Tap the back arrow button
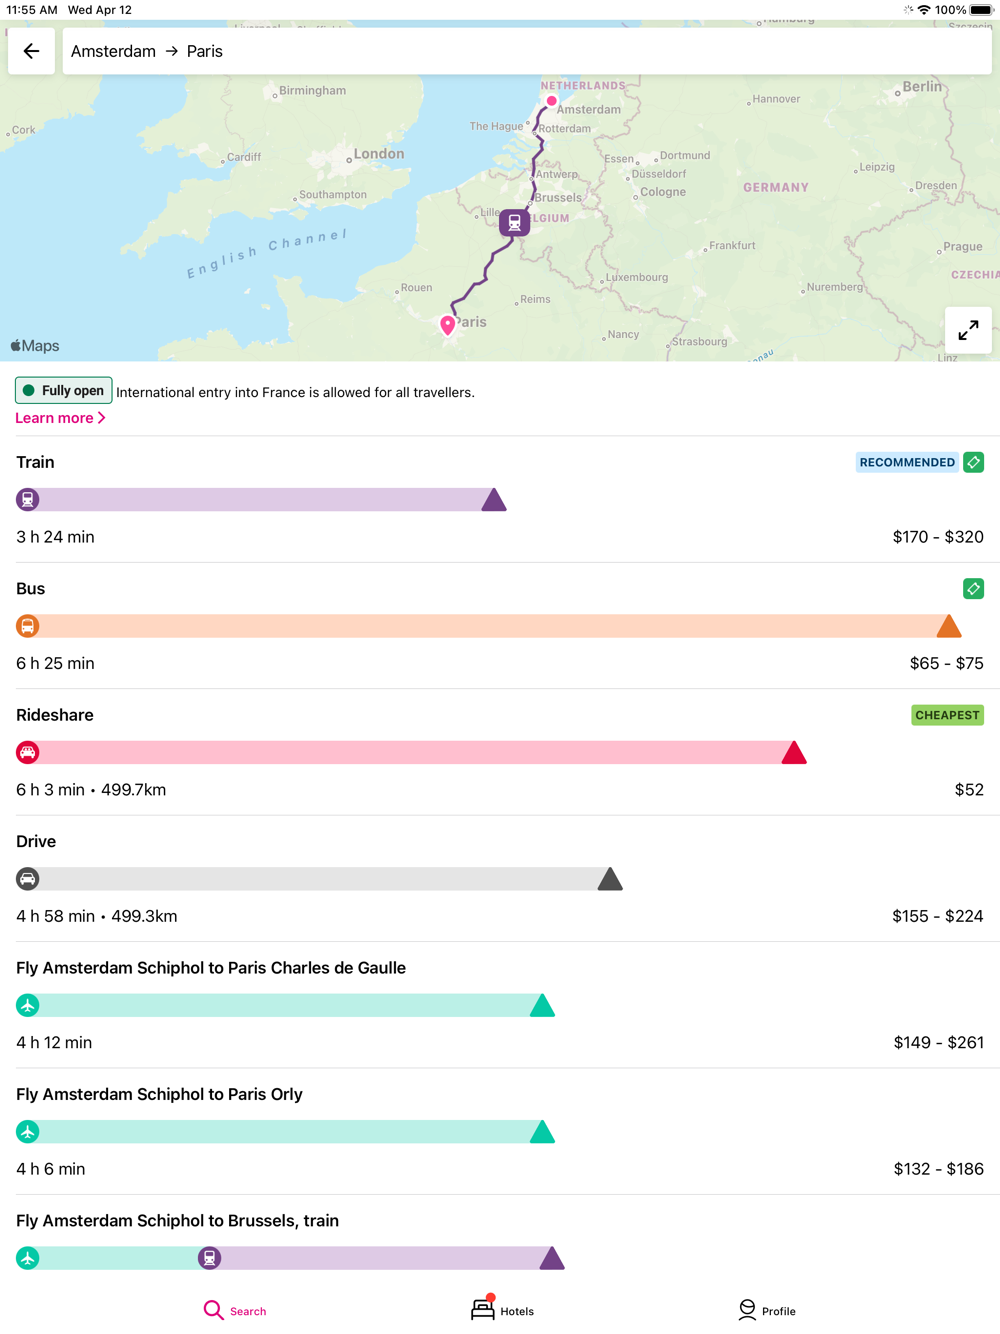Image resolution: width=1000 pixels, height=1334 pixels. tap(31, 51)
